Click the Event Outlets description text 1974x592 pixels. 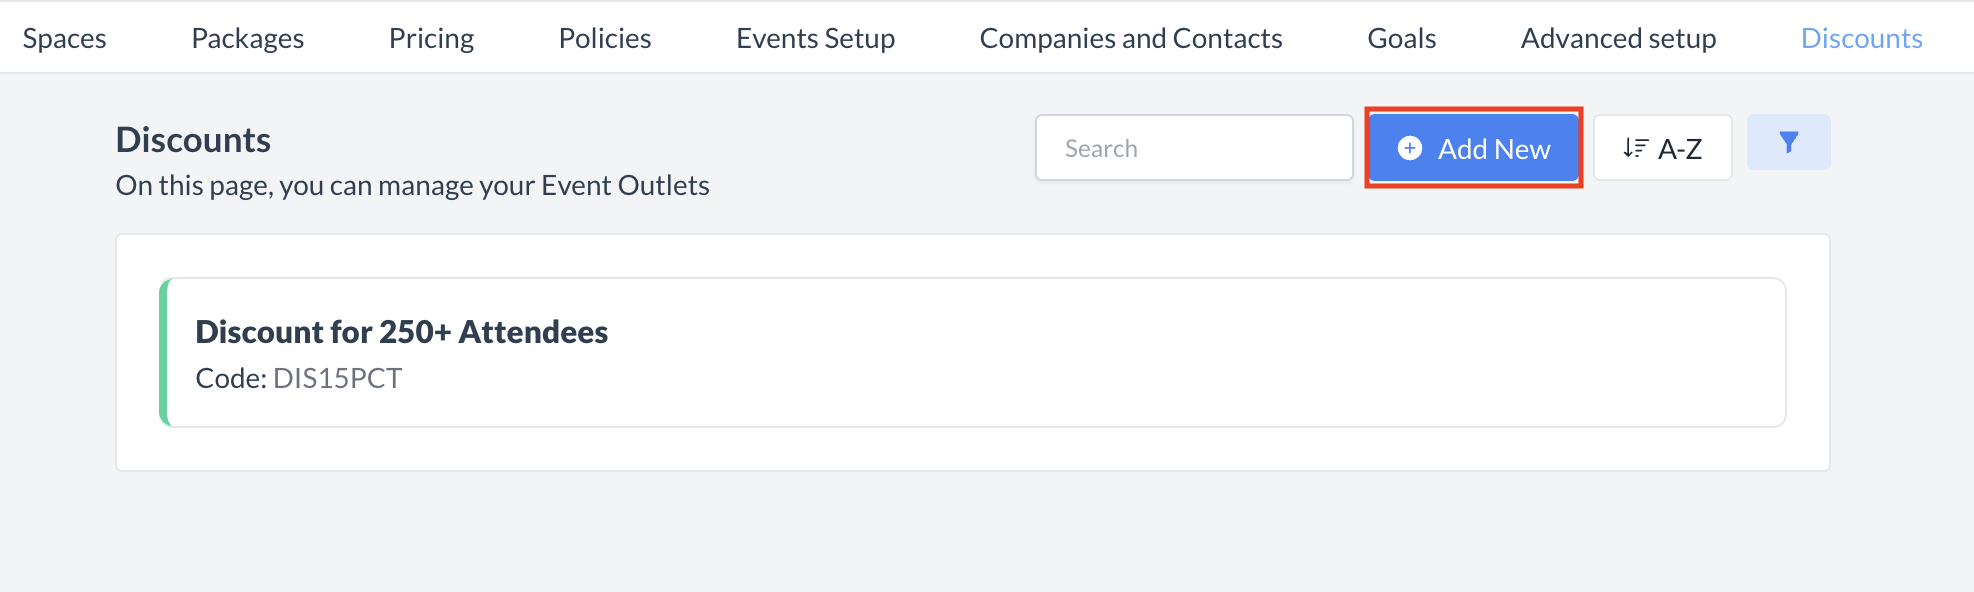[x=412, y=186]
